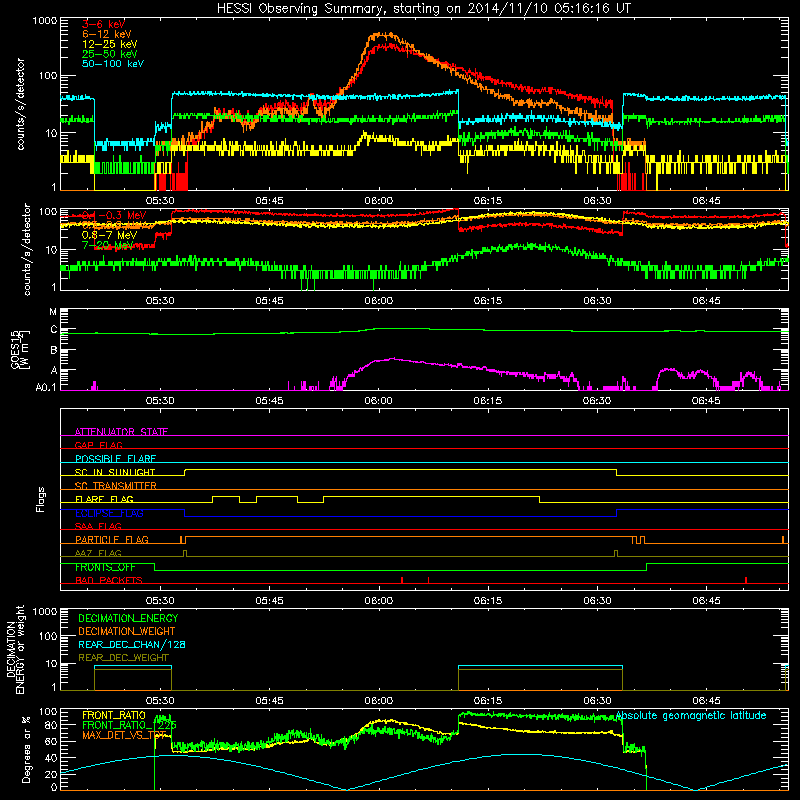Select the 1000 tick on the decimation axis
The height and width of the screenshot is (800, 800).
coord(44,611)
